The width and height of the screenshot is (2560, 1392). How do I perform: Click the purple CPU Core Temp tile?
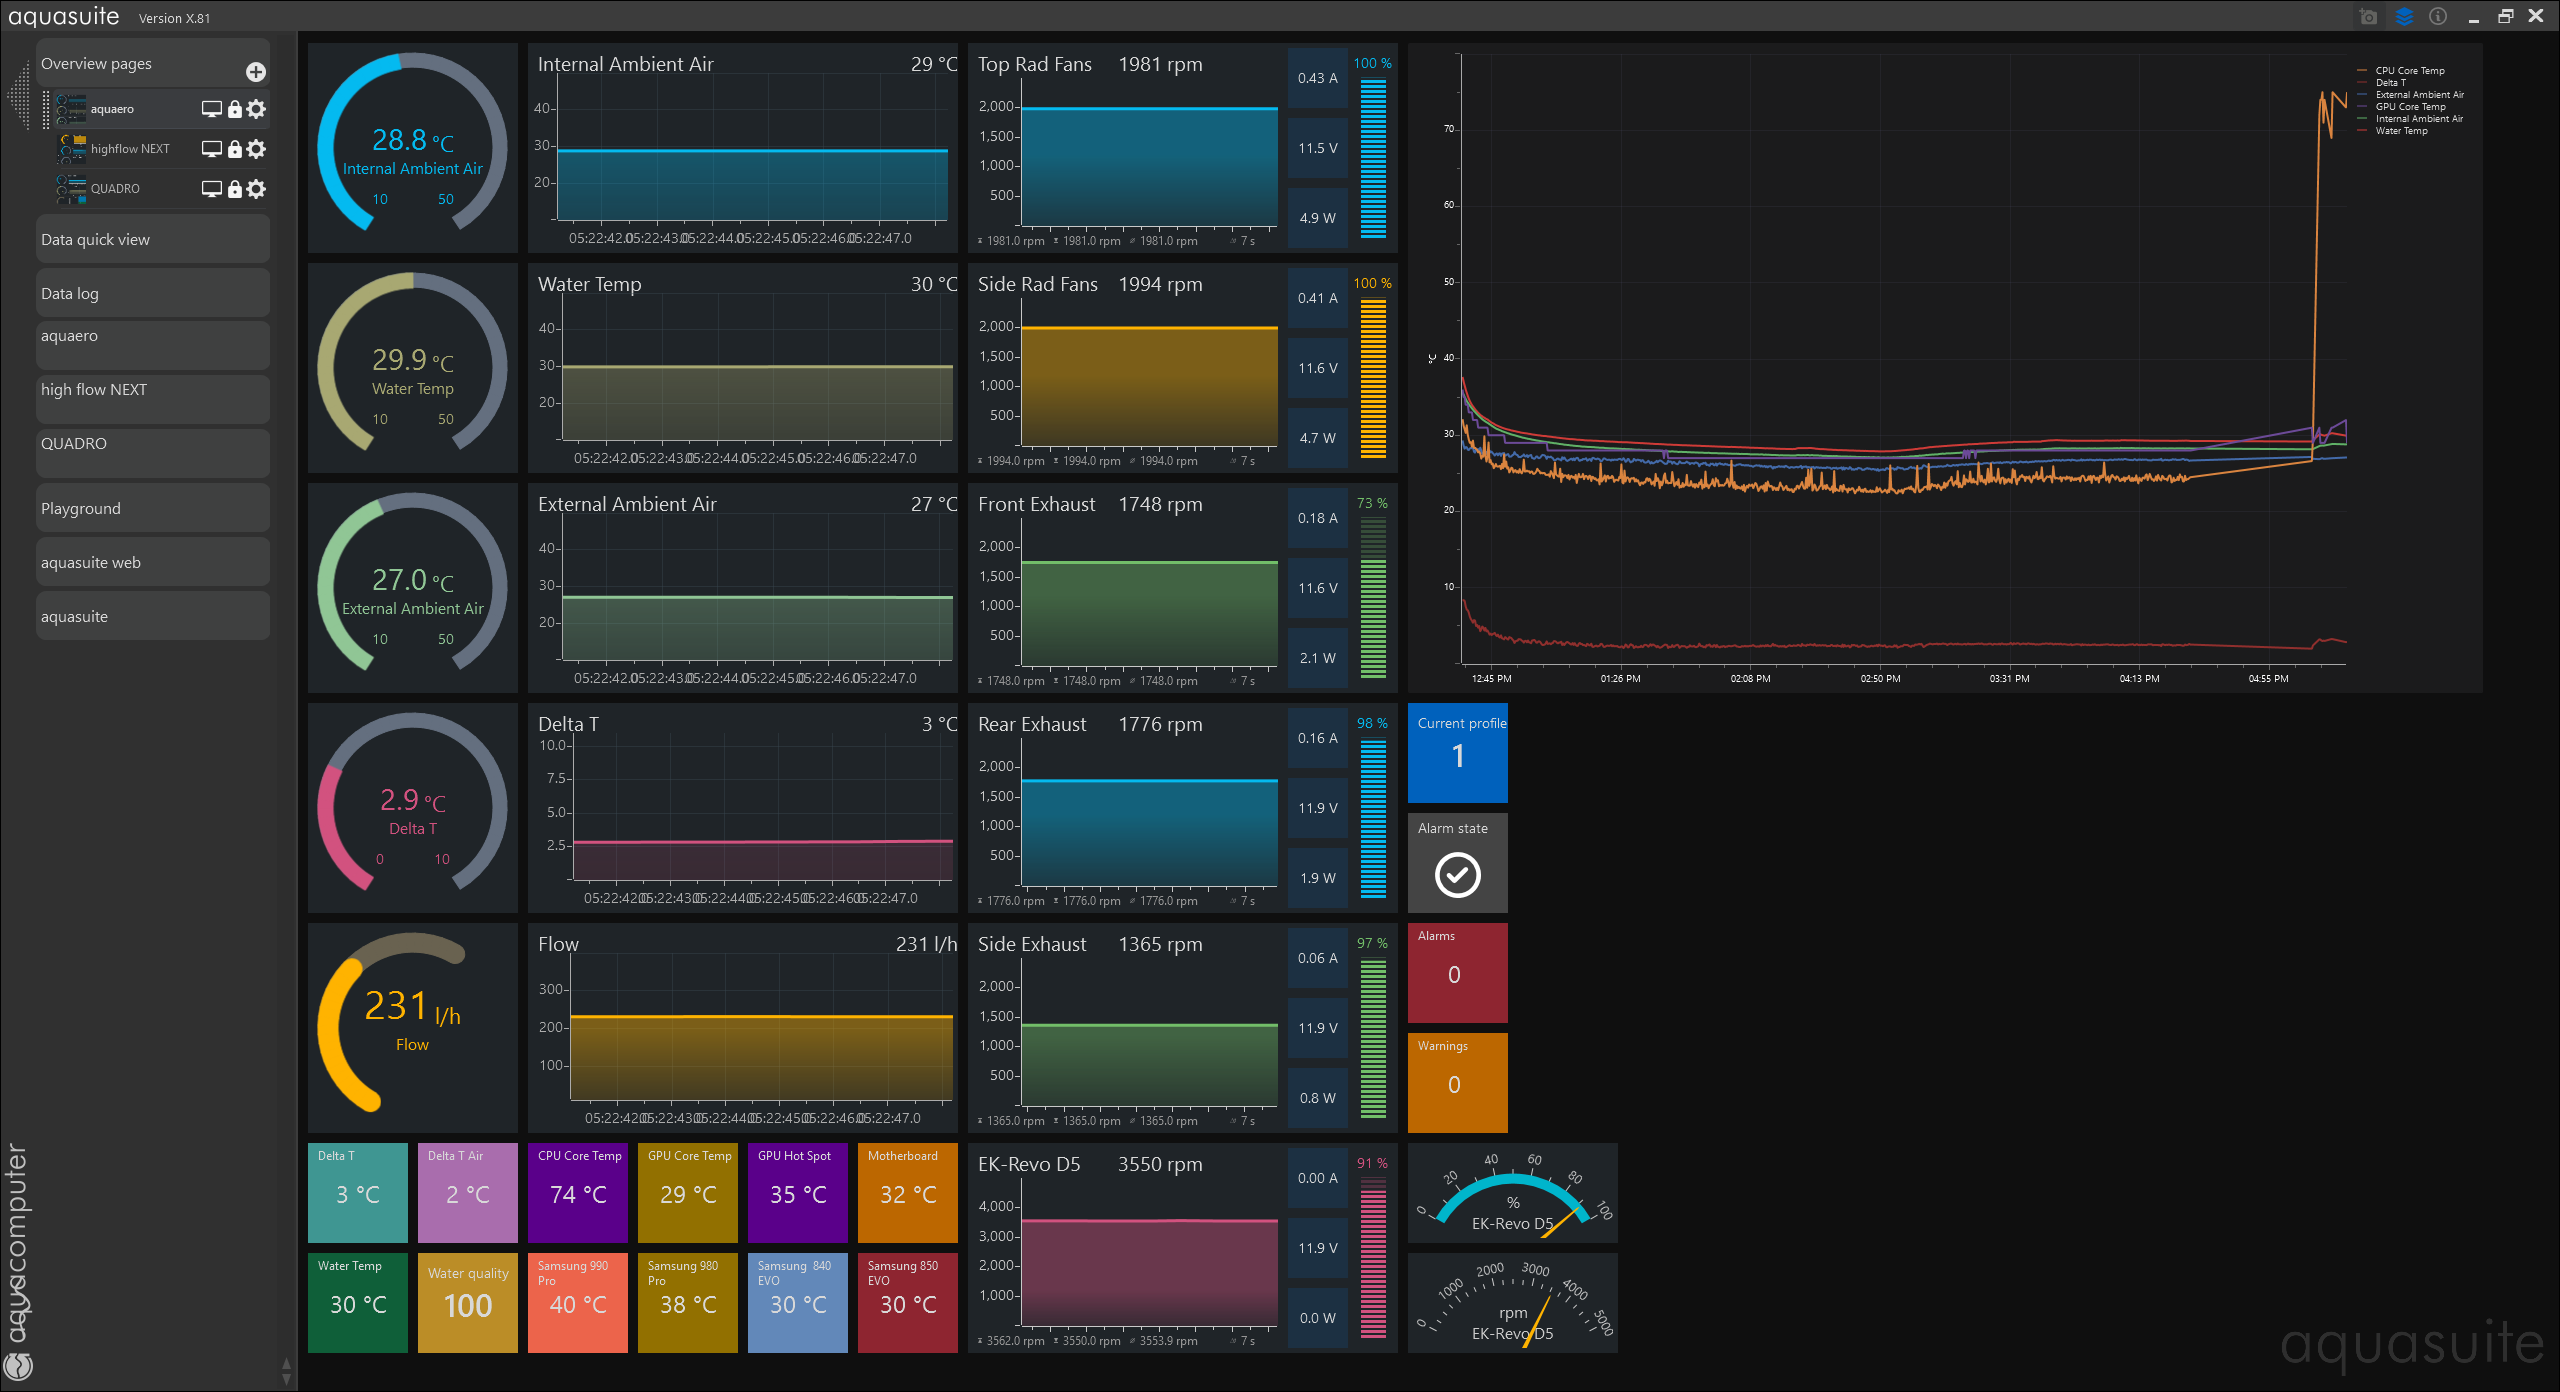tap(577, 1193)
